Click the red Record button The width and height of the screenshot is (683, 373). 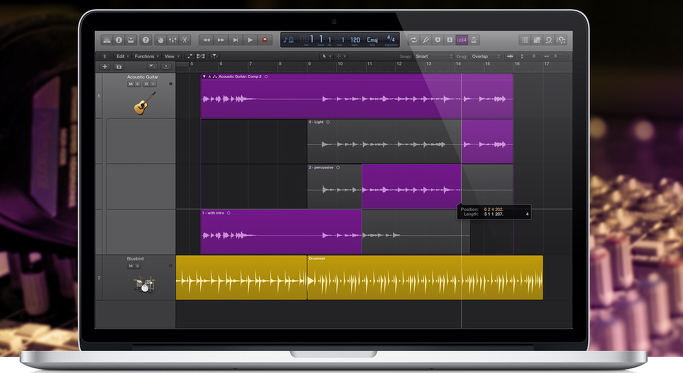[x=264, y=40]
